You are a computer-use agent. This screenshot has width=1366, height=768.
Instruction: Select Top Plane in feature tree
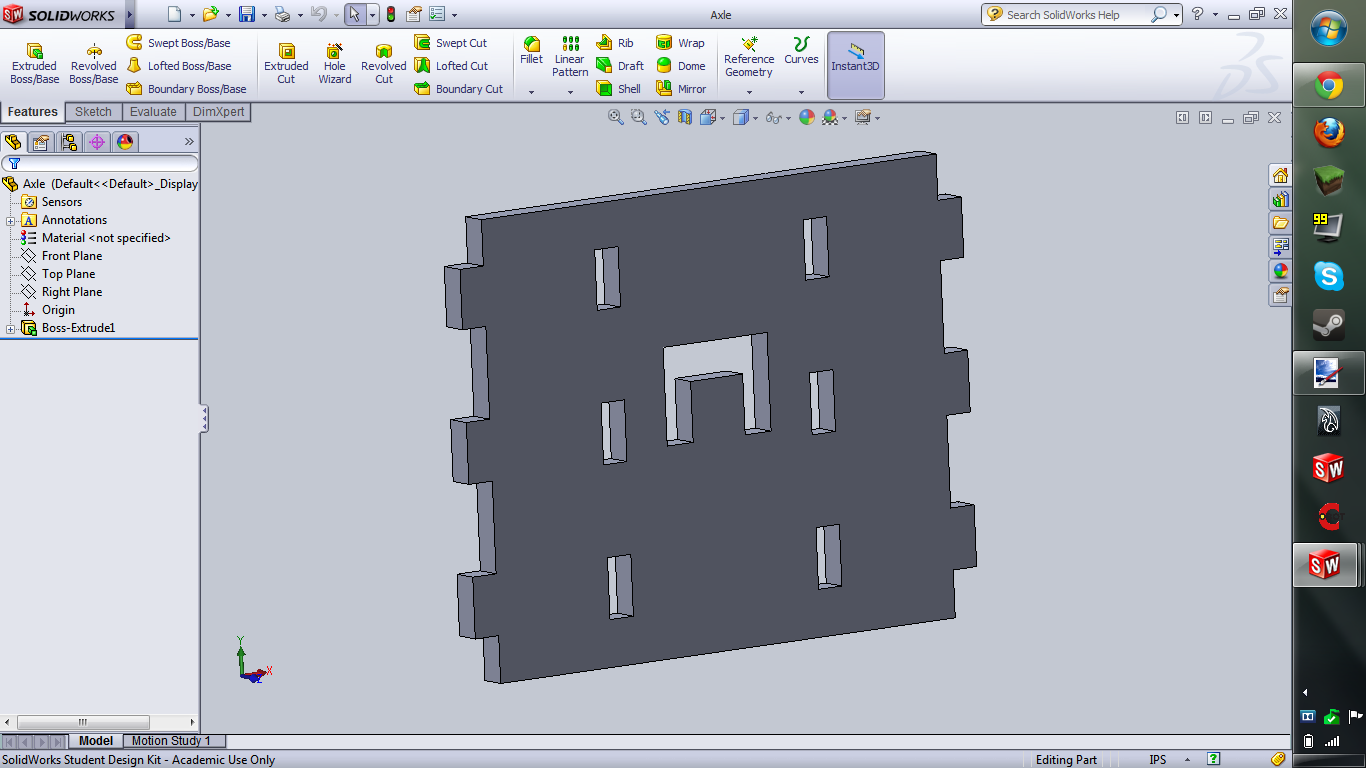click(69, 274)
